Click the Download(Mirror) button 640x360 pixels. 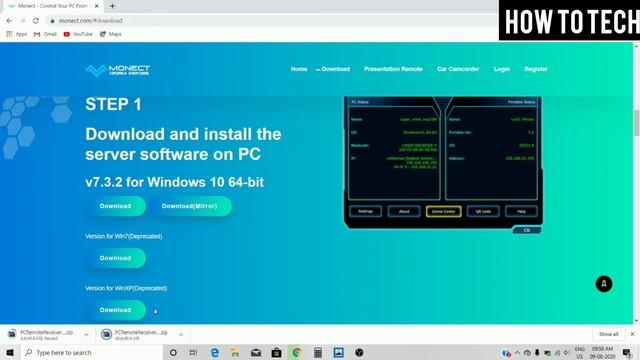point(189,206)
